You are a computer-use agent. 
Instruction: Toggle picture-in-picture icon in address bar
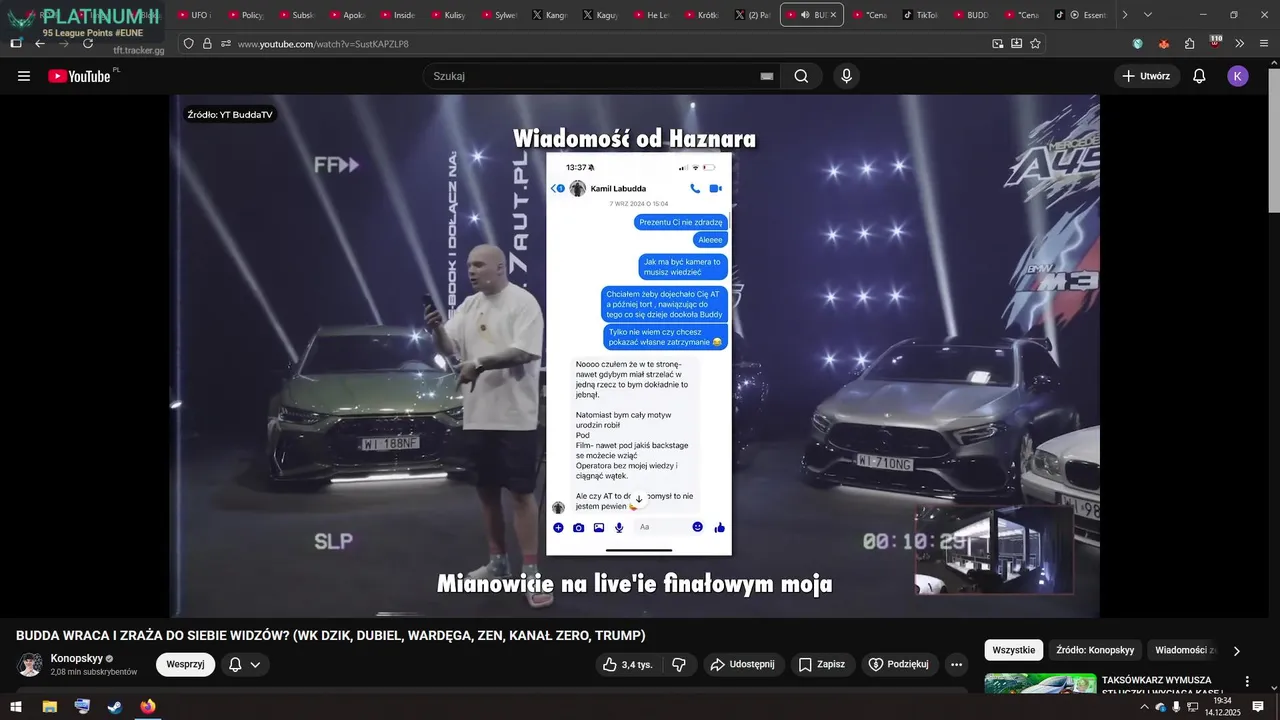(x=997, y=43)
